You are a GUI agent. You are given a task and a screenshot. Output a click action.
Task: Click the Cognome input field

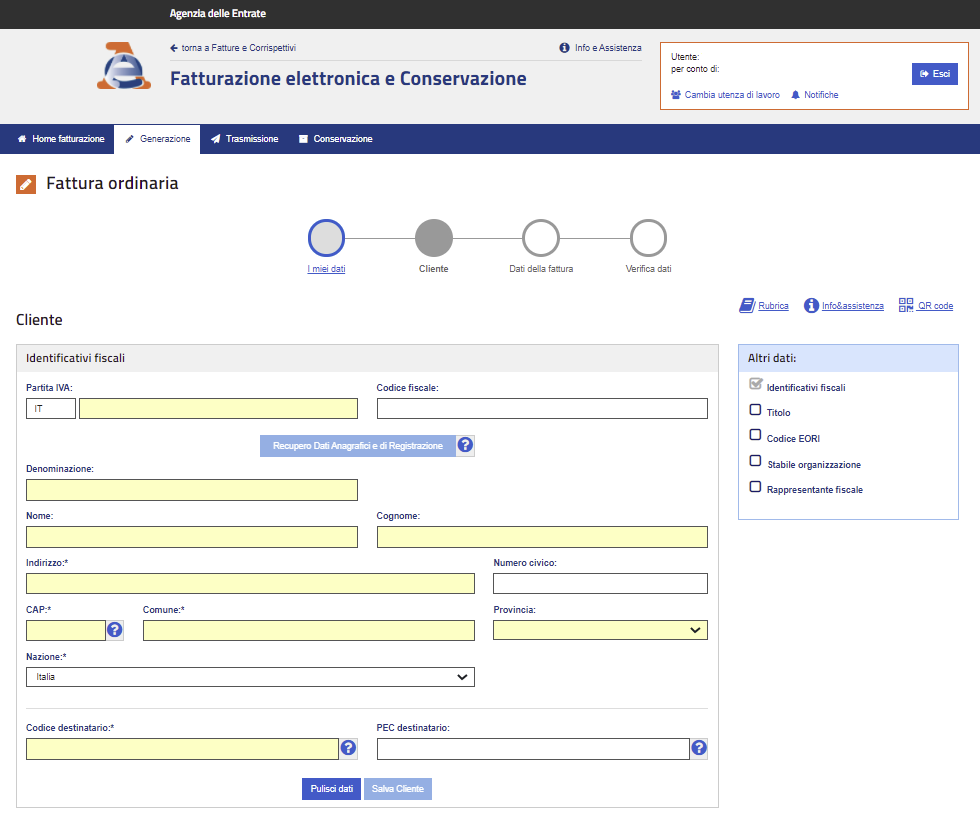[542, 537]
